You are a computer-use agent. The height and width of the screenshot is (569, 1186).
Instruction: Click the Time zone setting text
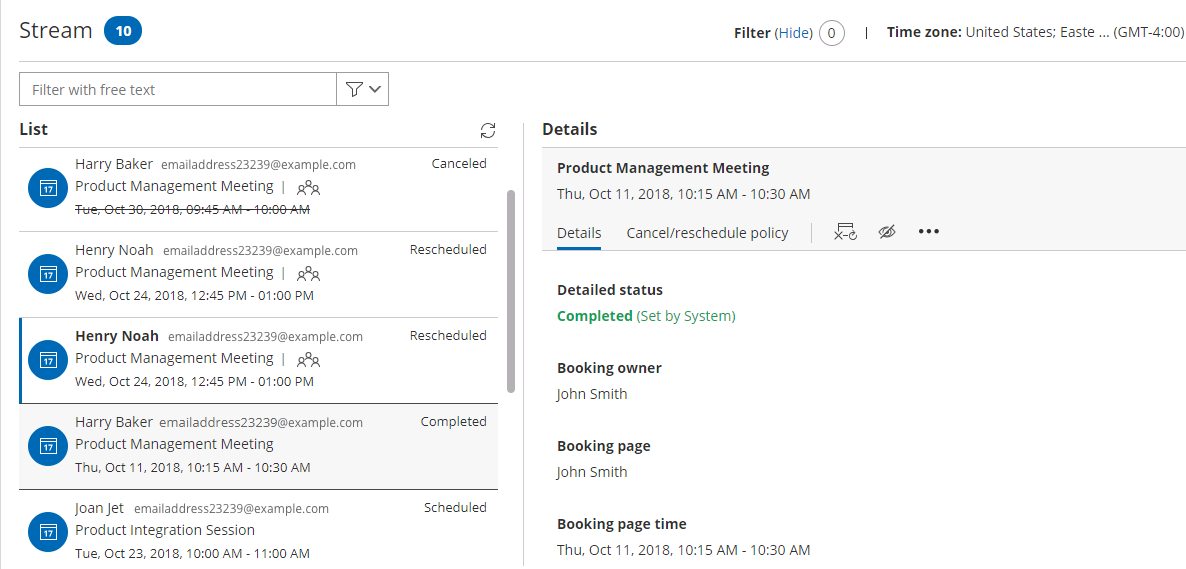[1034, 32]
